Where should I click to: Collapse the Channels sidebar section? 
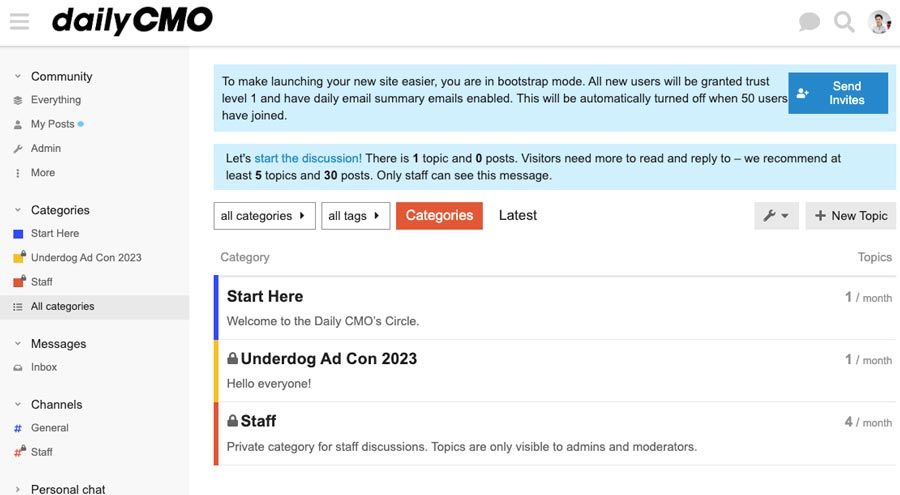click(x=18, y=404)
